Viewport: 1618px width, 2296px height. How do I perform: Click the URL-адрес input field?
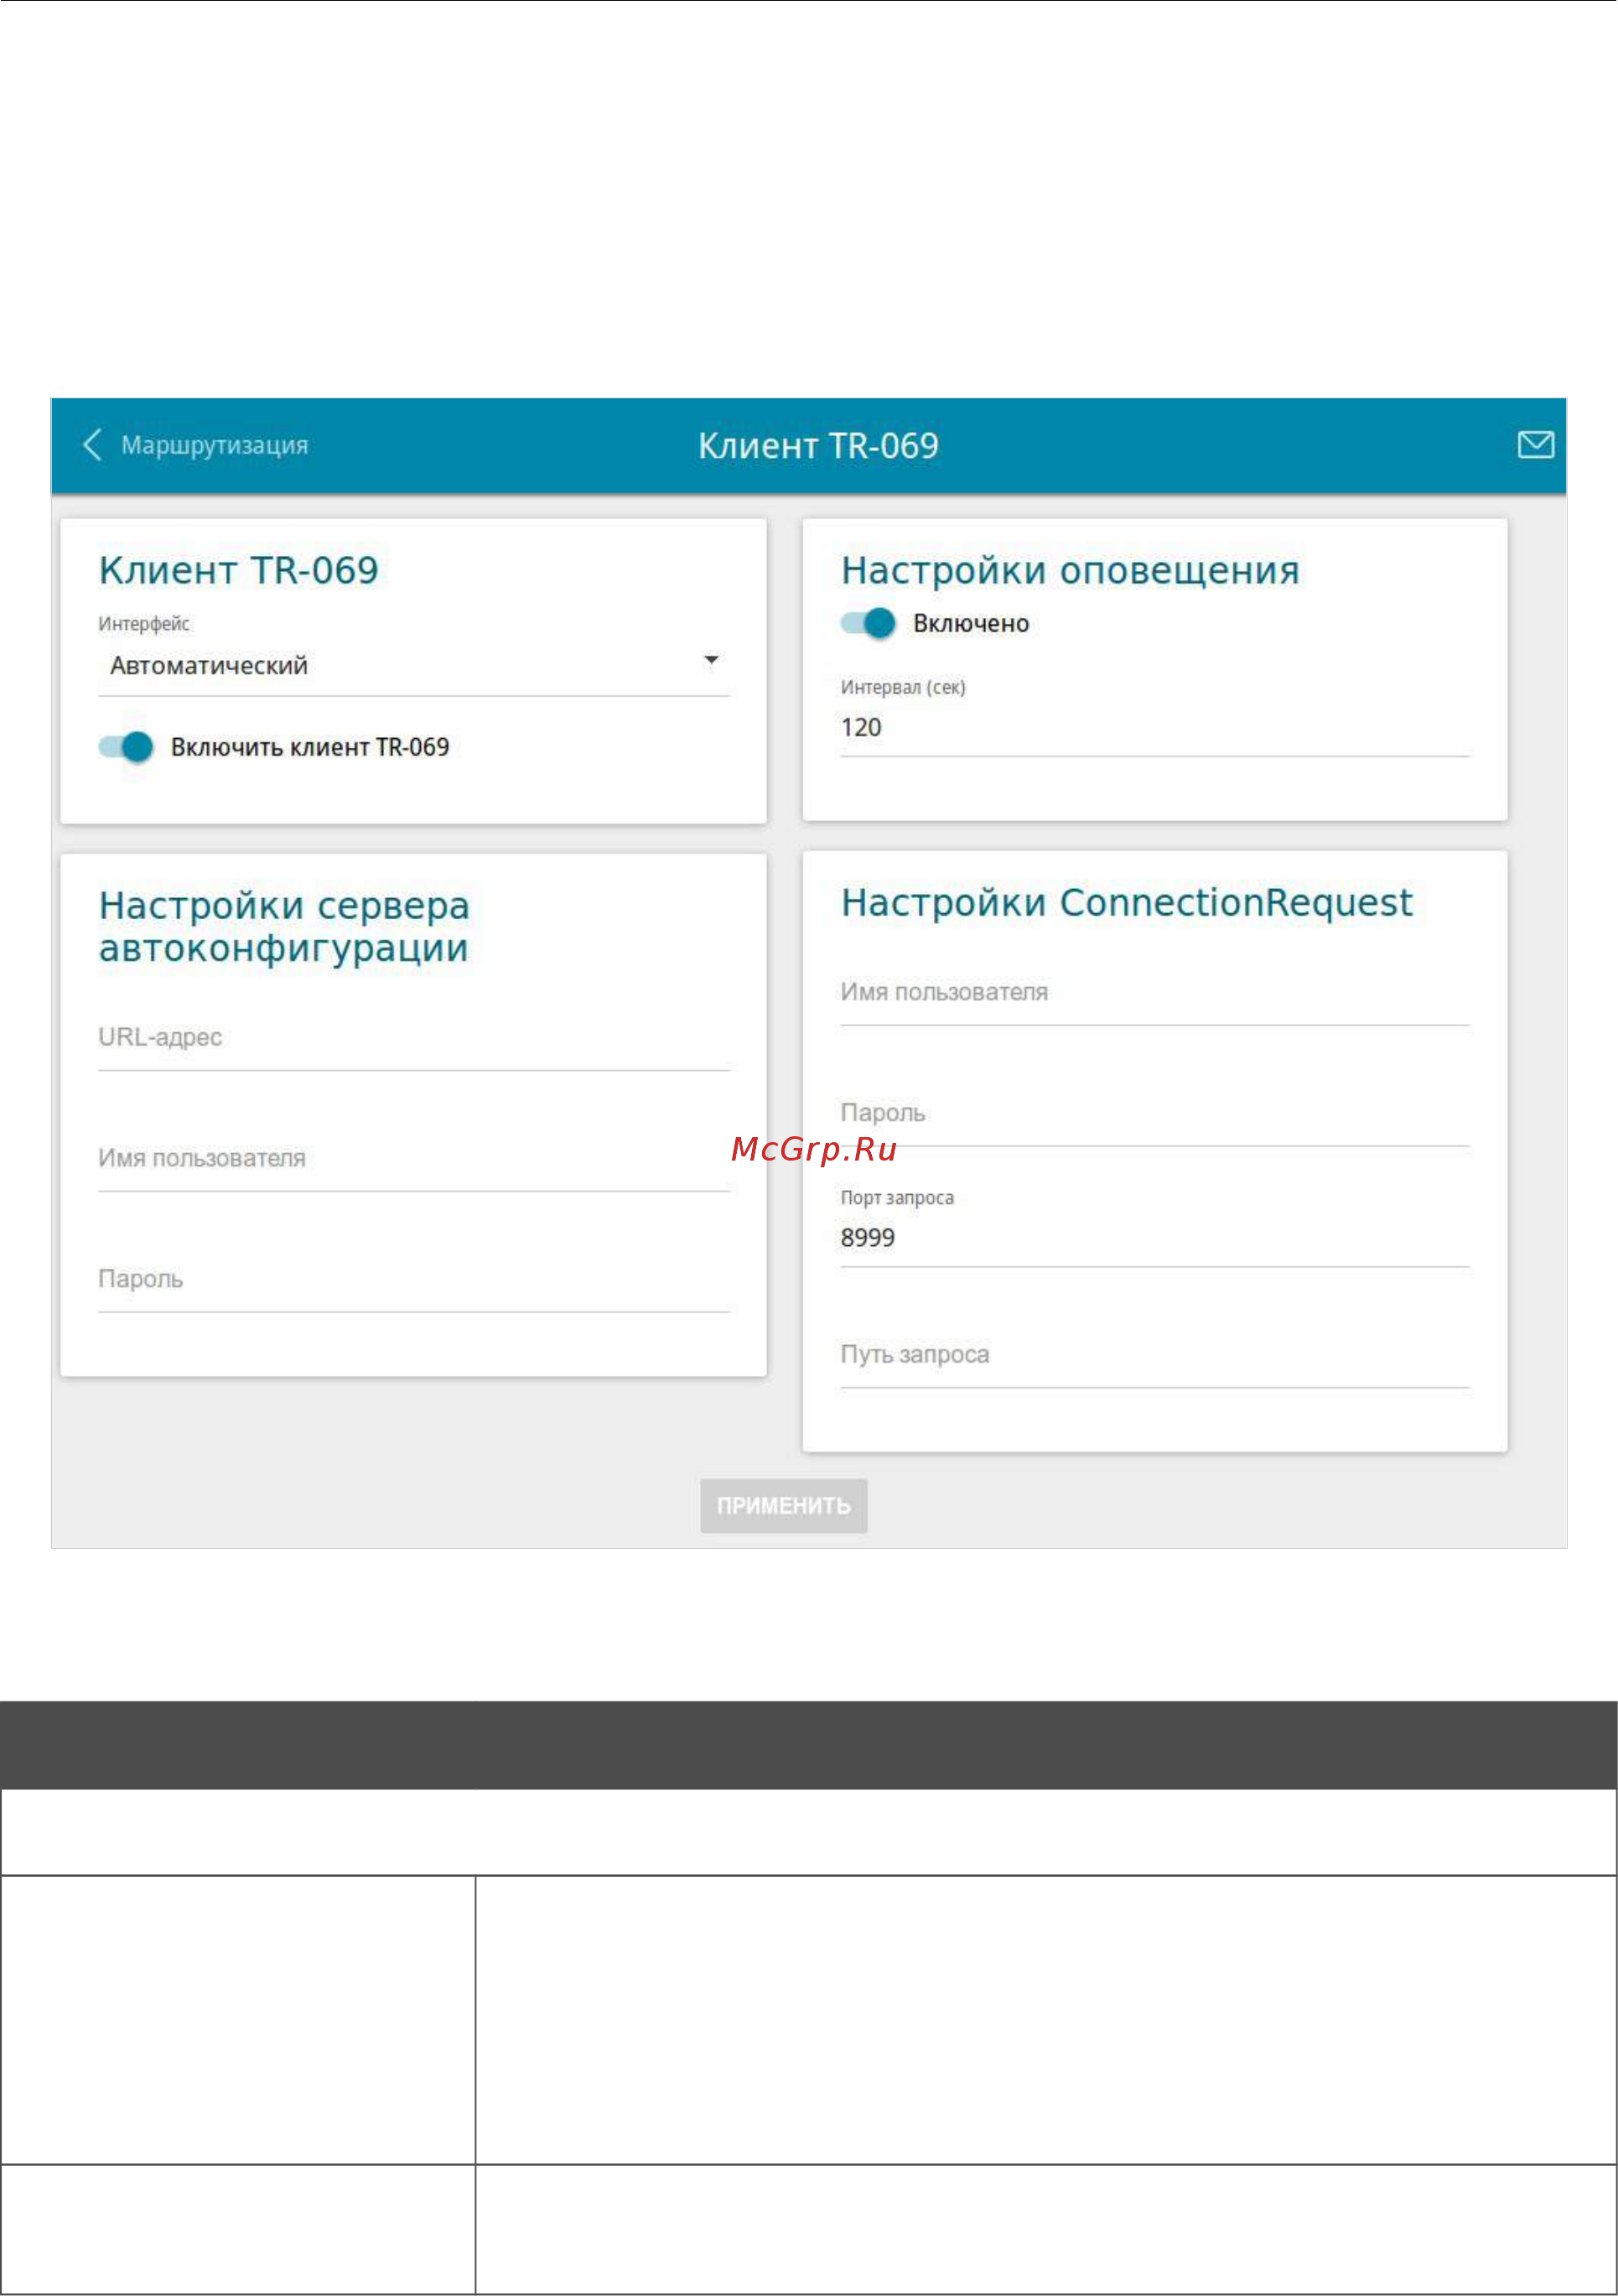(414, 1039)
